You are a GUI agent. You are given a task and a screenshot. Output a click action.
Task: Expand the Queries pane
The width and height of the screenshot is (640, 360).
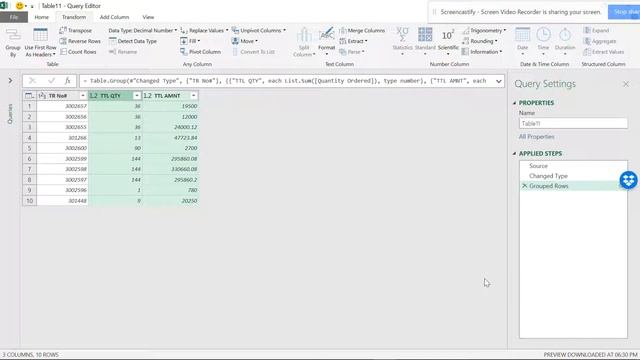(10, 81)
